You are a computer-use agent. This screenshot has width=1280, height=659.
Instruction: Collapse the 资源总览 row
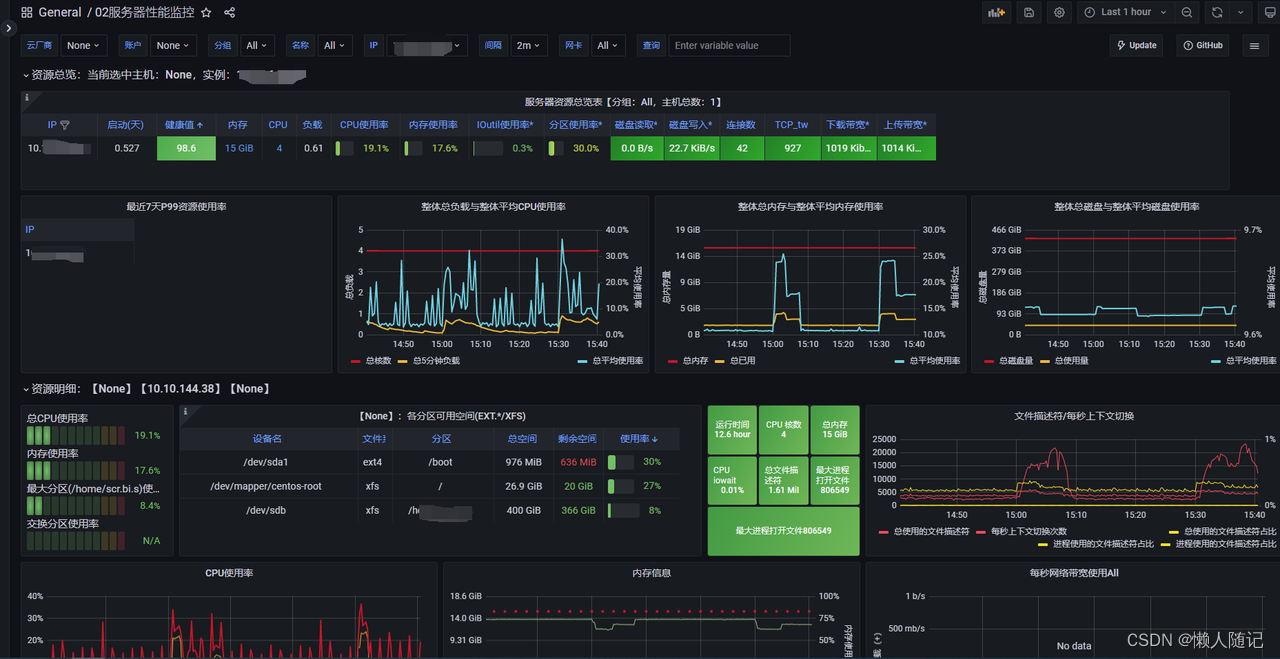coord(27,75)
